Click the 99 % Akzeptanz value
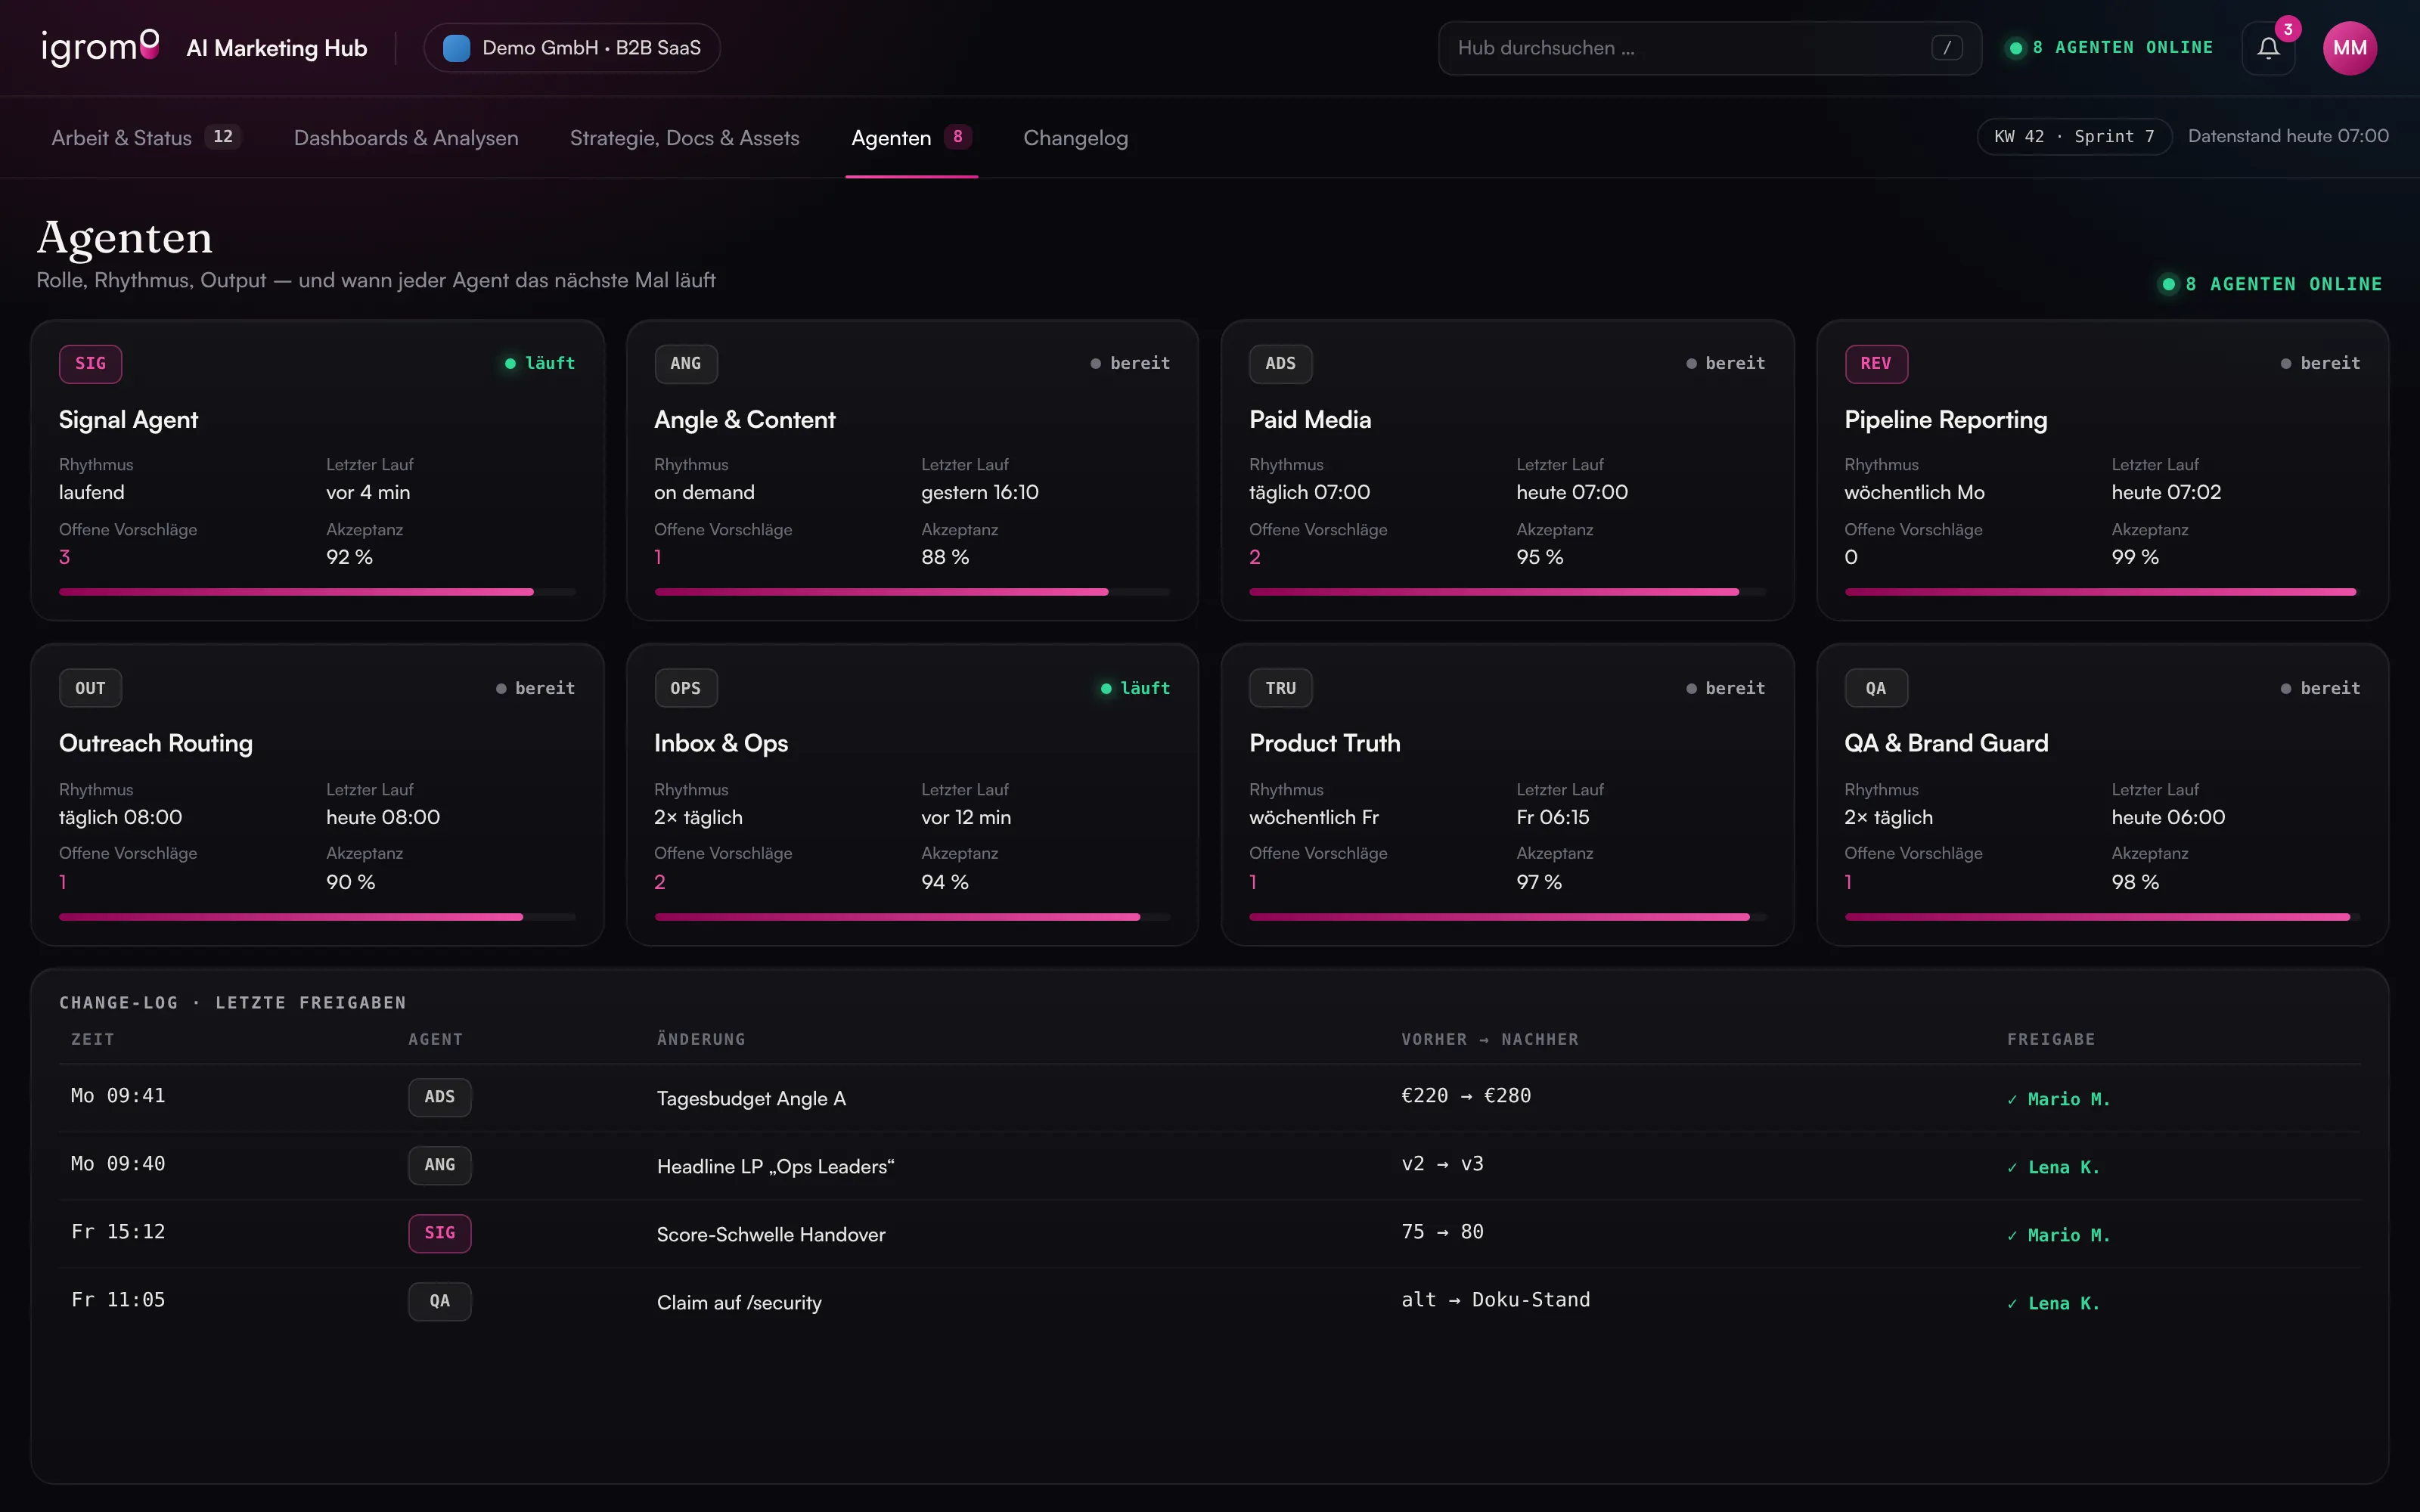This screenshot has height=1512, width=2420. click(x=2134, y=557)
